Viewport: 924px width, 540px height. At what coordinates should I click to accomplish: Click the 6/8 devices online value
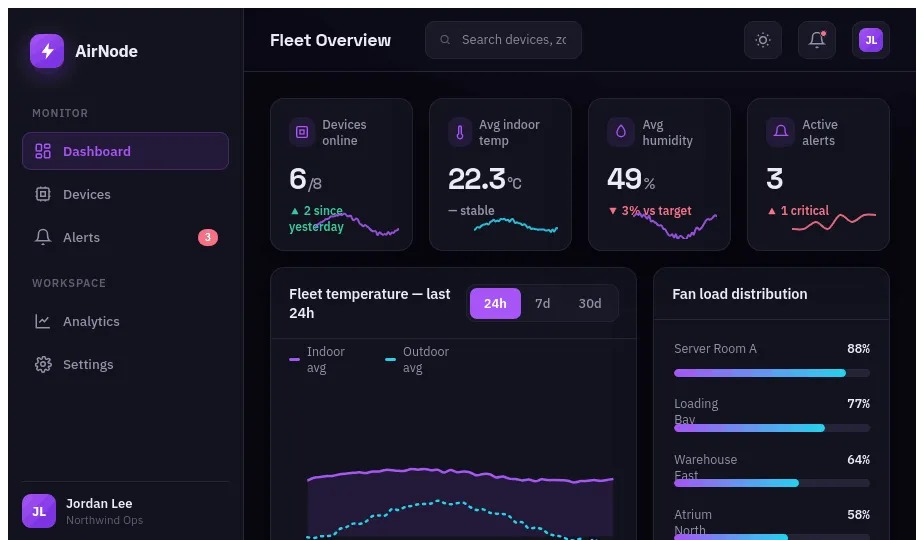305,179
